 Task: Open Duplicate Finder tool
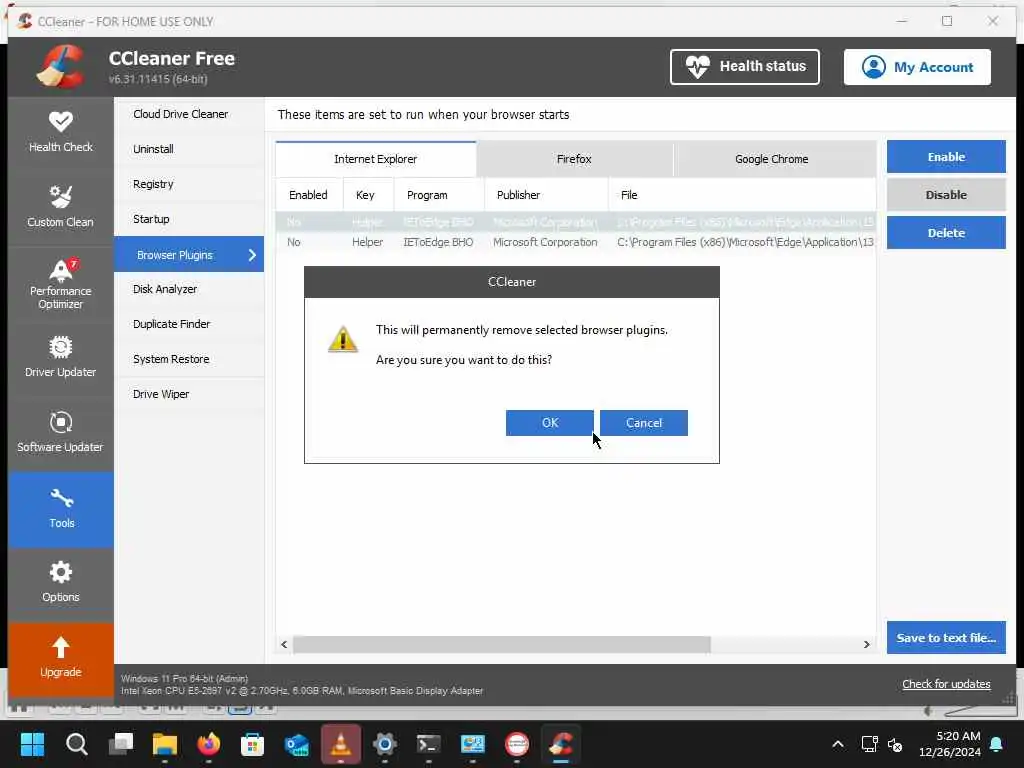189,325
